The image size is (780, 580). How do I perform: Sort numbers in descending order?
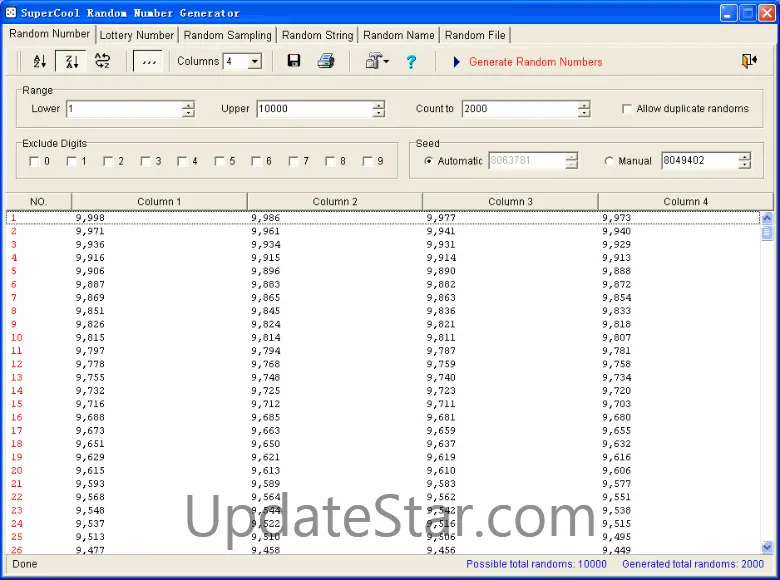72,61
